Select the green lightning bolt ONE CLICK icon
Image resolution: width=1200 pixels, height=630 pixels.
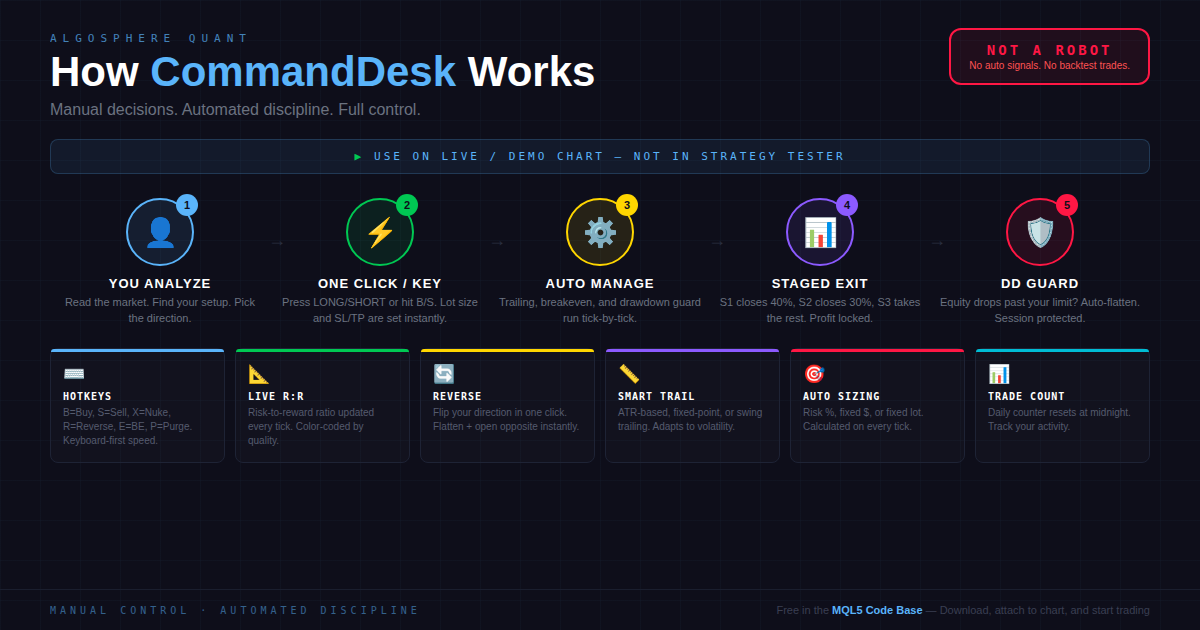380,231
